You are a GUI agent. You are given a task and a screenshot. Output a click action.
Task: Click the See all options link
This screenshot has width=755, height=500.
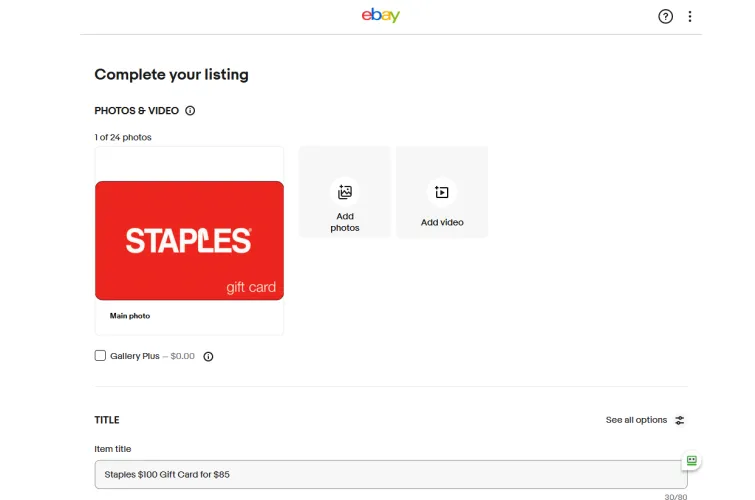636,420
